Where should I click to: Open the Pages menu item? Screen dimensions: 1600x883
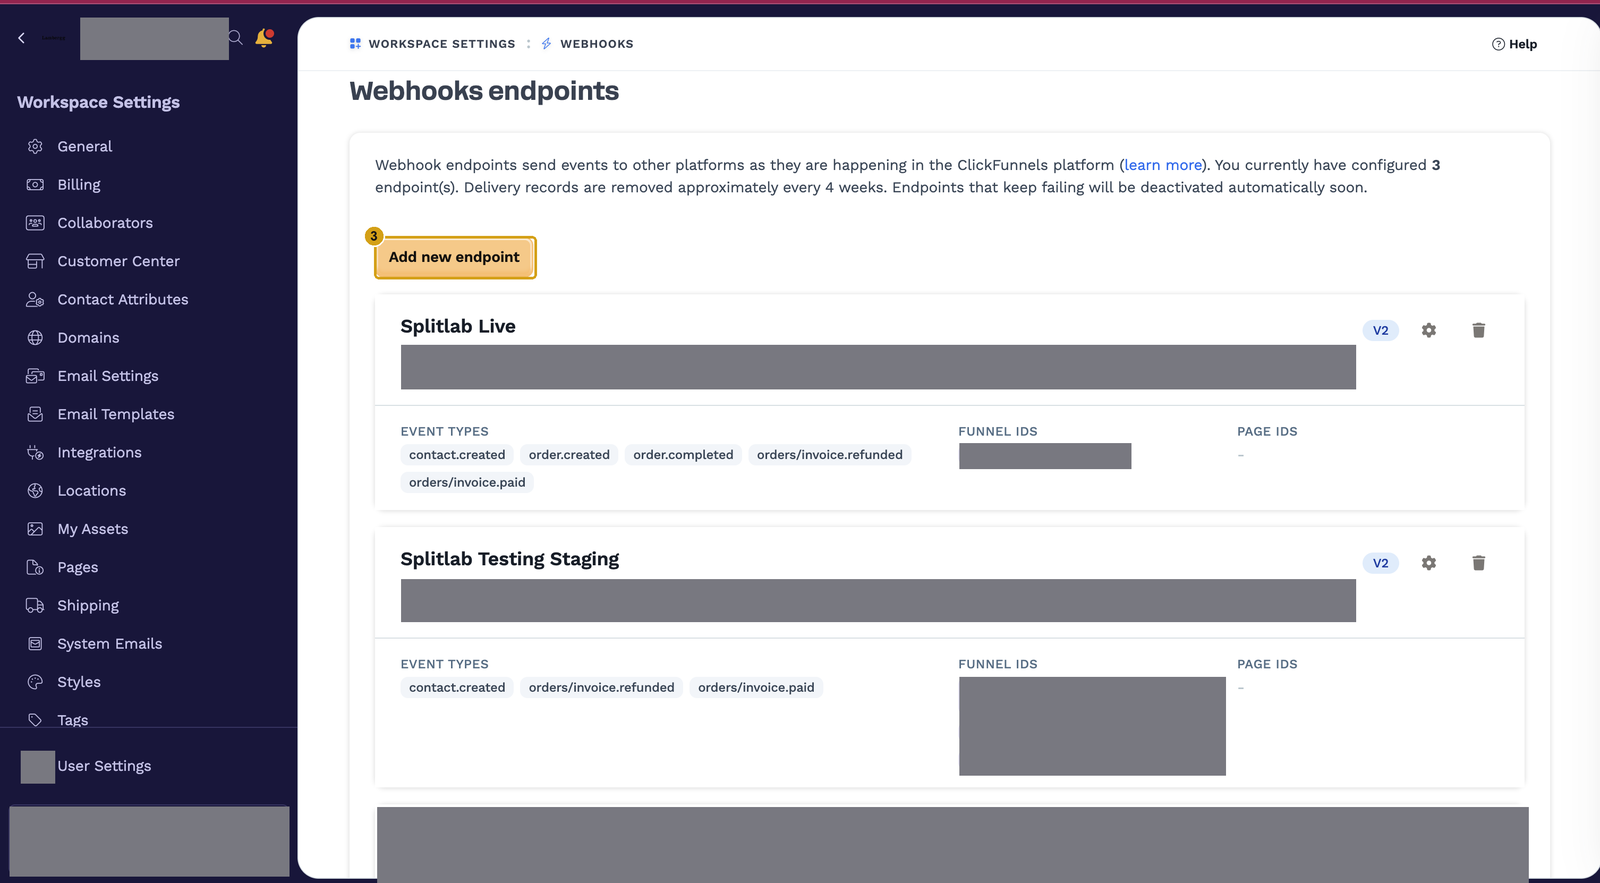point(78,568)
